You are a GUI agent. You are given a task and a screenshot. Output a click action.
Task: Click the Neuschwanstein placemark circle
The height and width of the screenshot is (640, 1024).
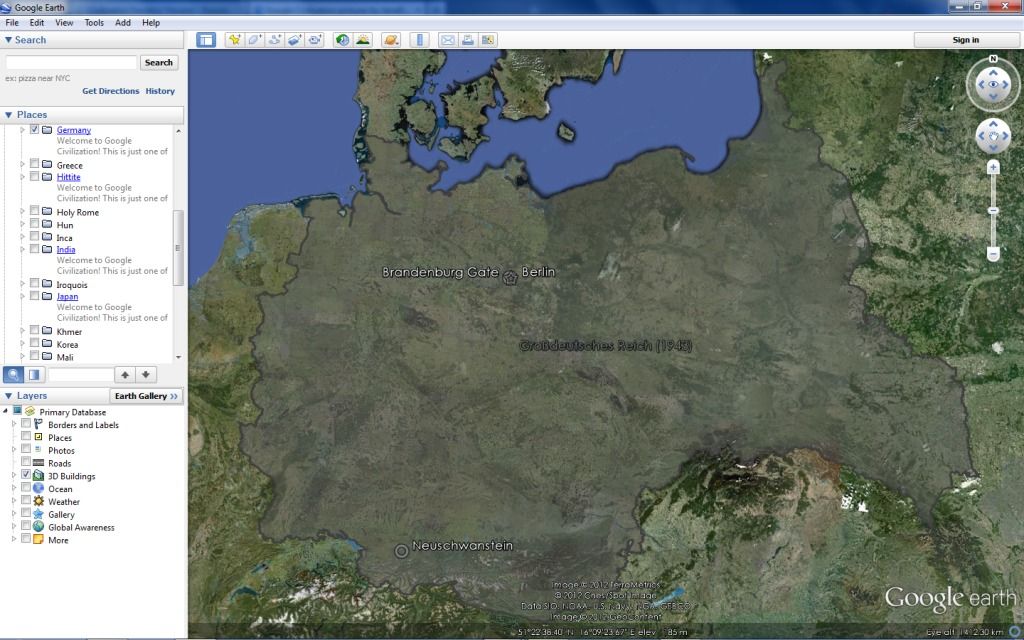(402, 551)
